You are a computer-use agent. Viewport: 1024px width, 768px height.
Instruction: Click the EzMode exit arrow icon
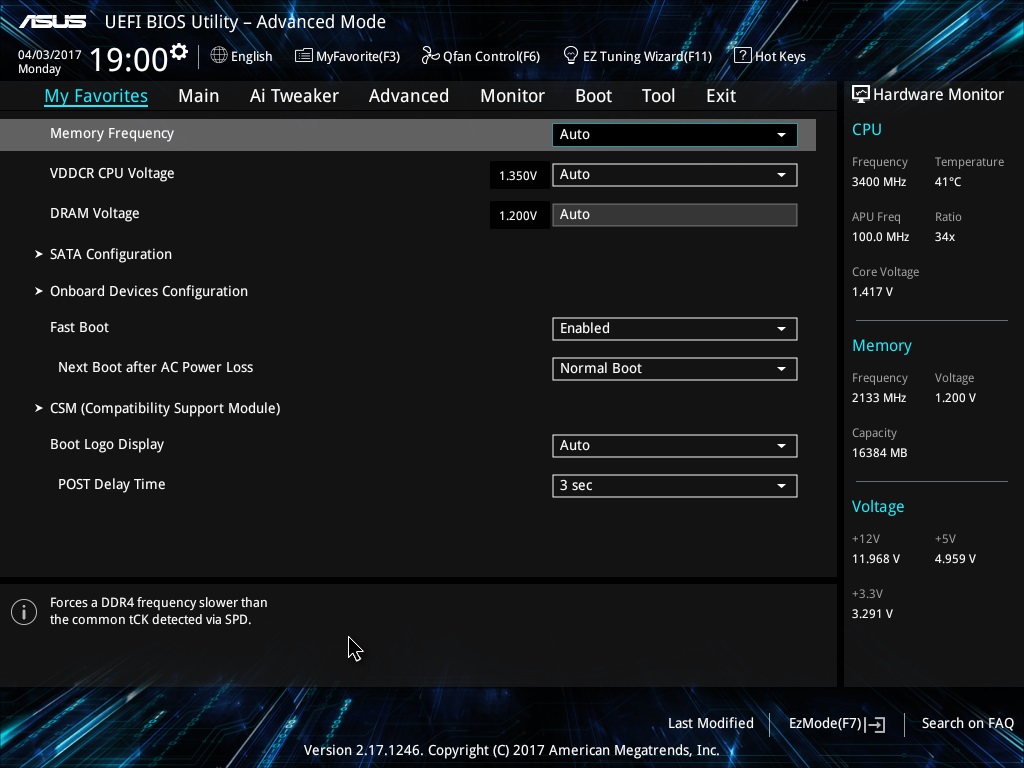pos(876,724)
